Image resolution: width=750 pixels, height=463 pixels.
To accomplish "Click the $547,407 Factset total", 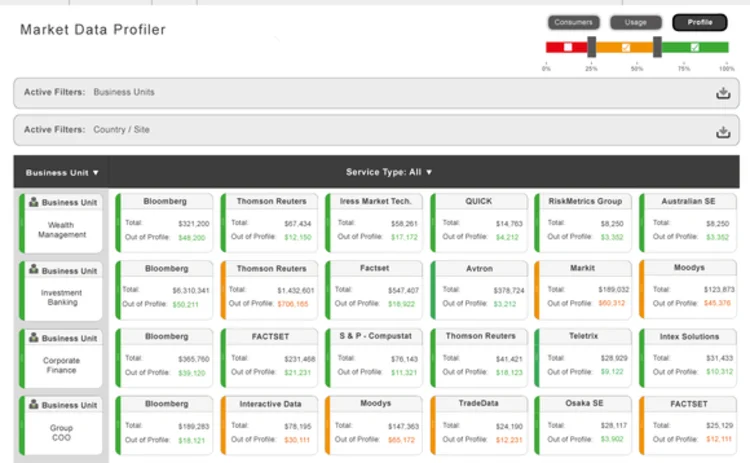I will pyautogui.click(x=403, y=290).
